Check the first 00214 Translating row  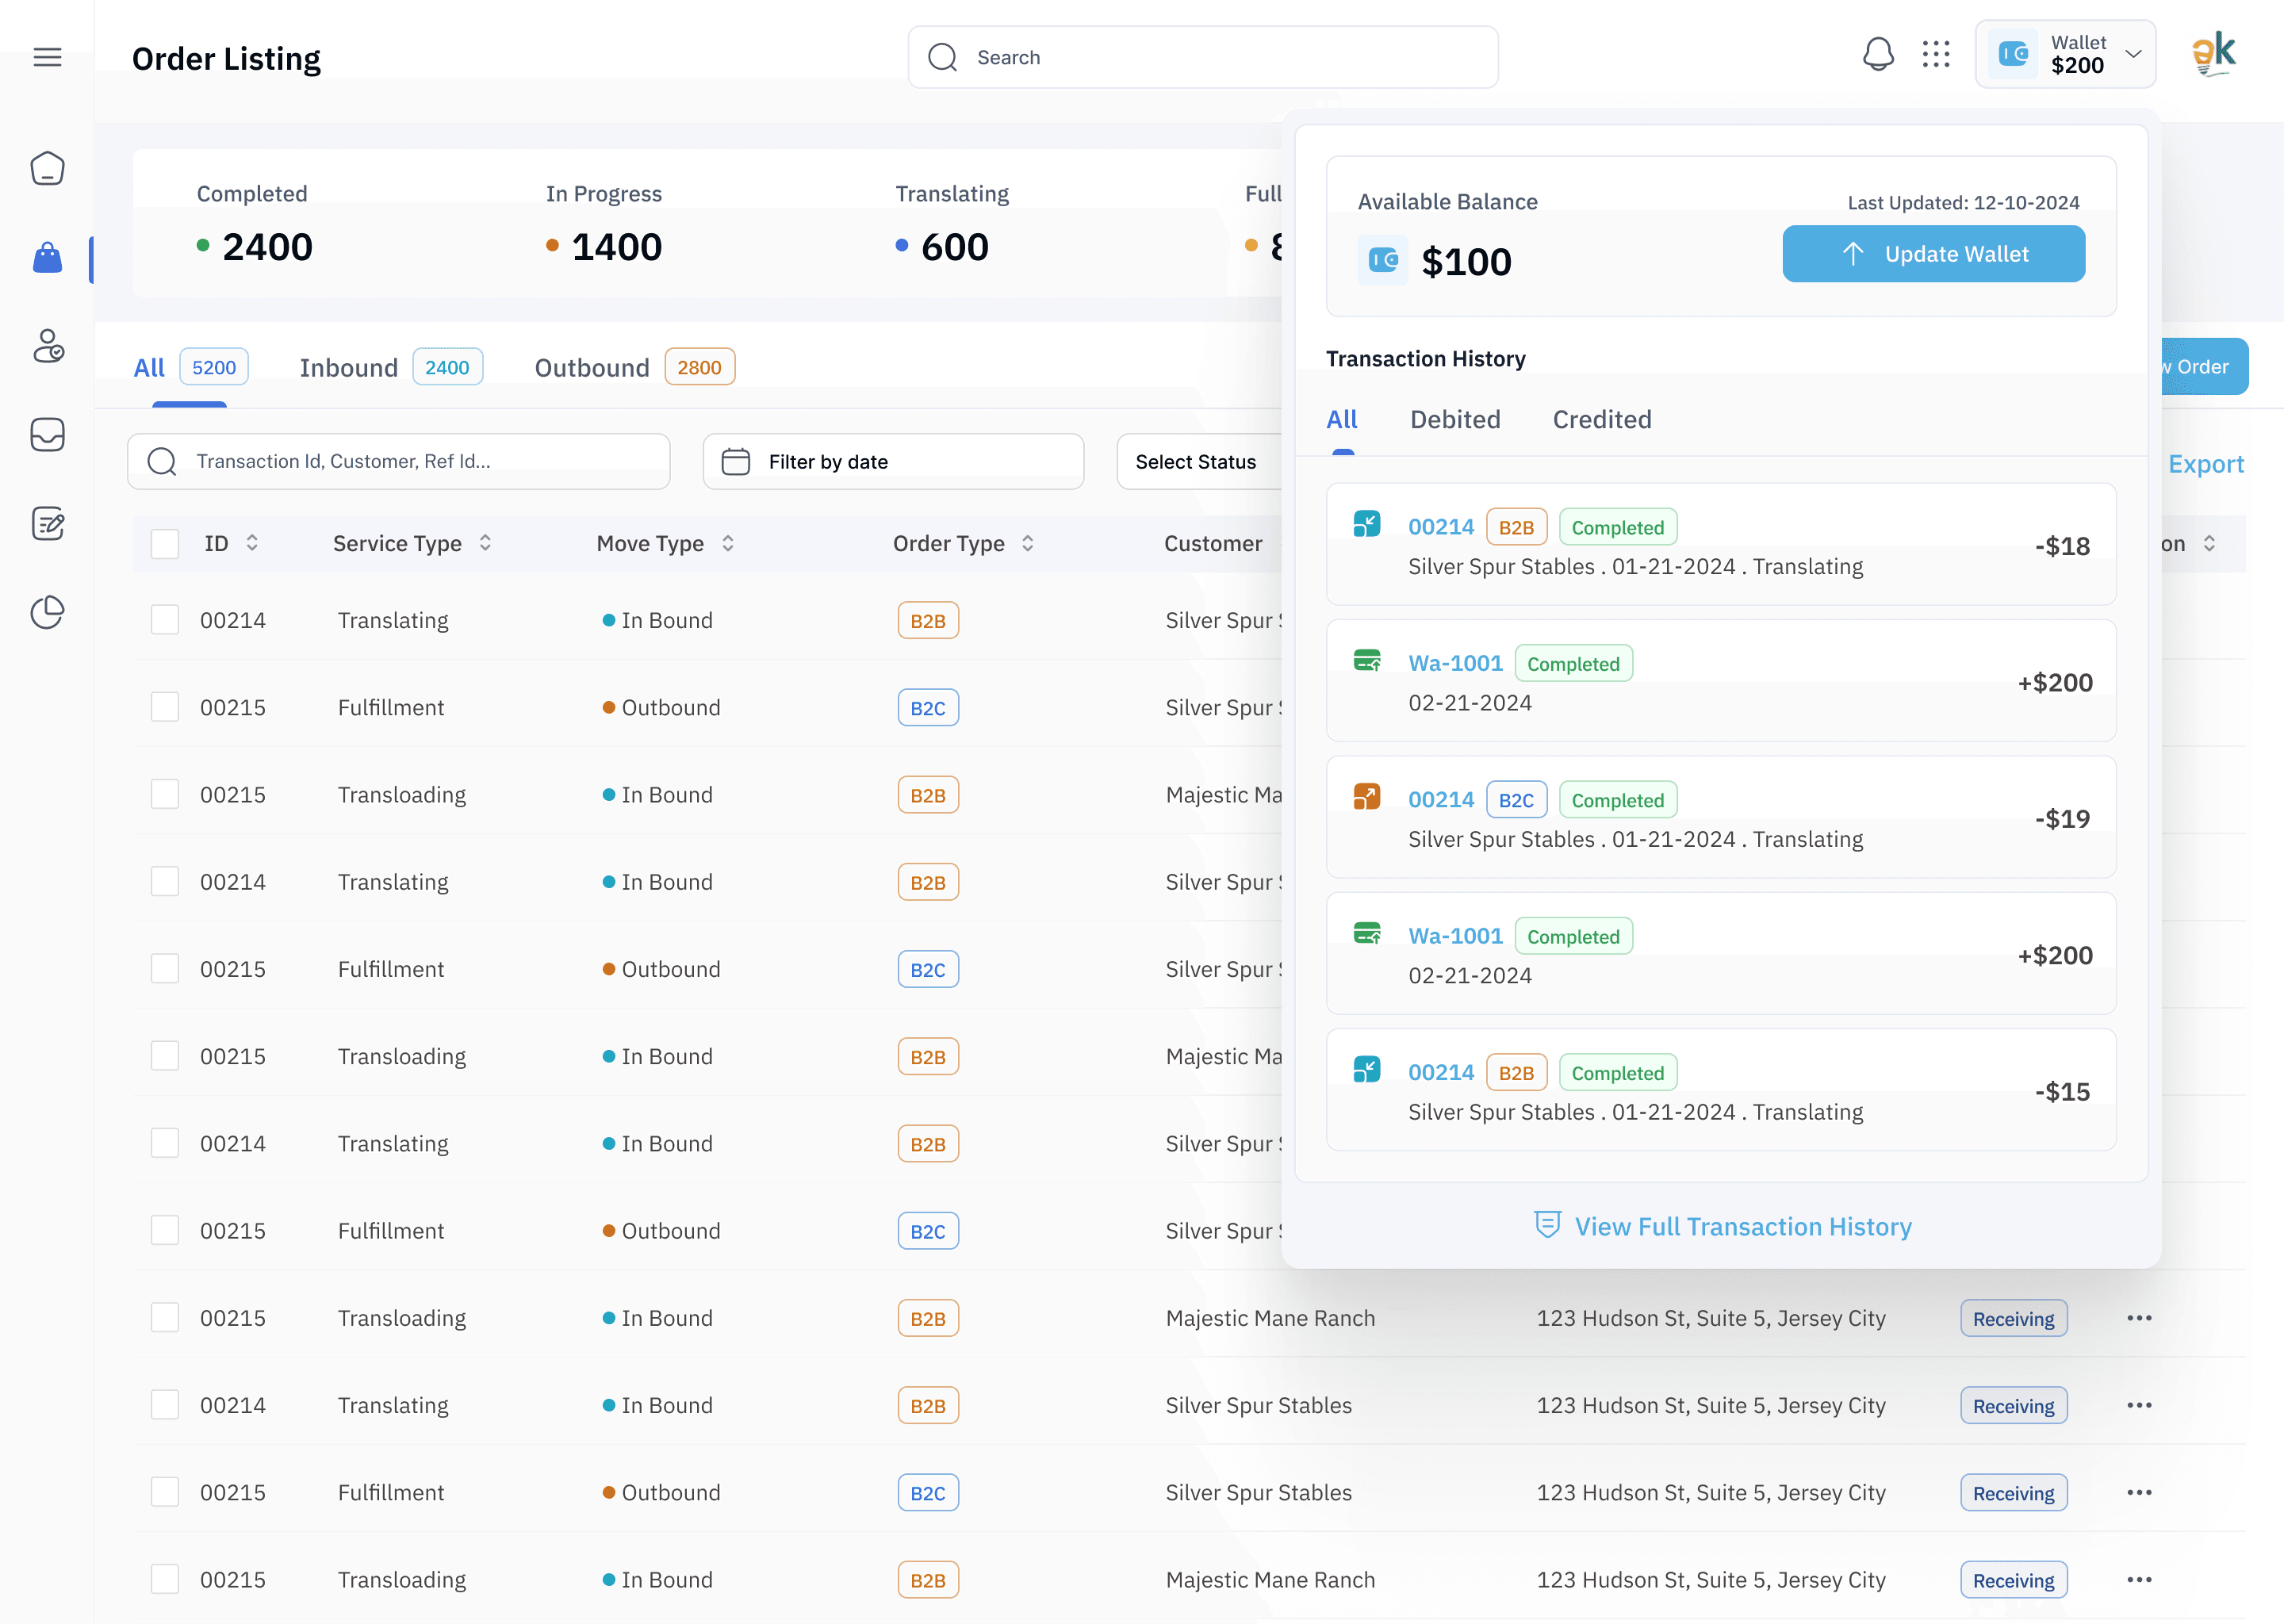point(165,620)
